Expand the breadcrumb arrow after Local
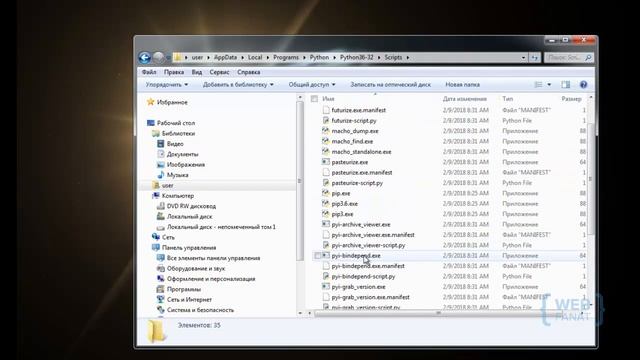Viewport: 640px width, 360px height. tap(268, 58)
